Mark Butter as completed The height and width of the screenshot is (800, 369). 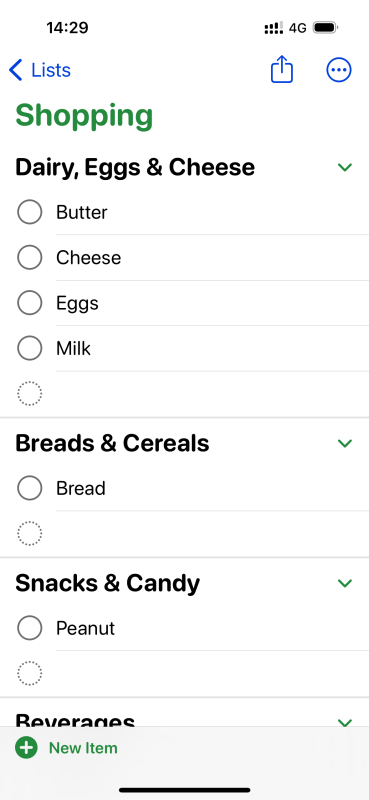pyautogui.click(x=30, y=212)
